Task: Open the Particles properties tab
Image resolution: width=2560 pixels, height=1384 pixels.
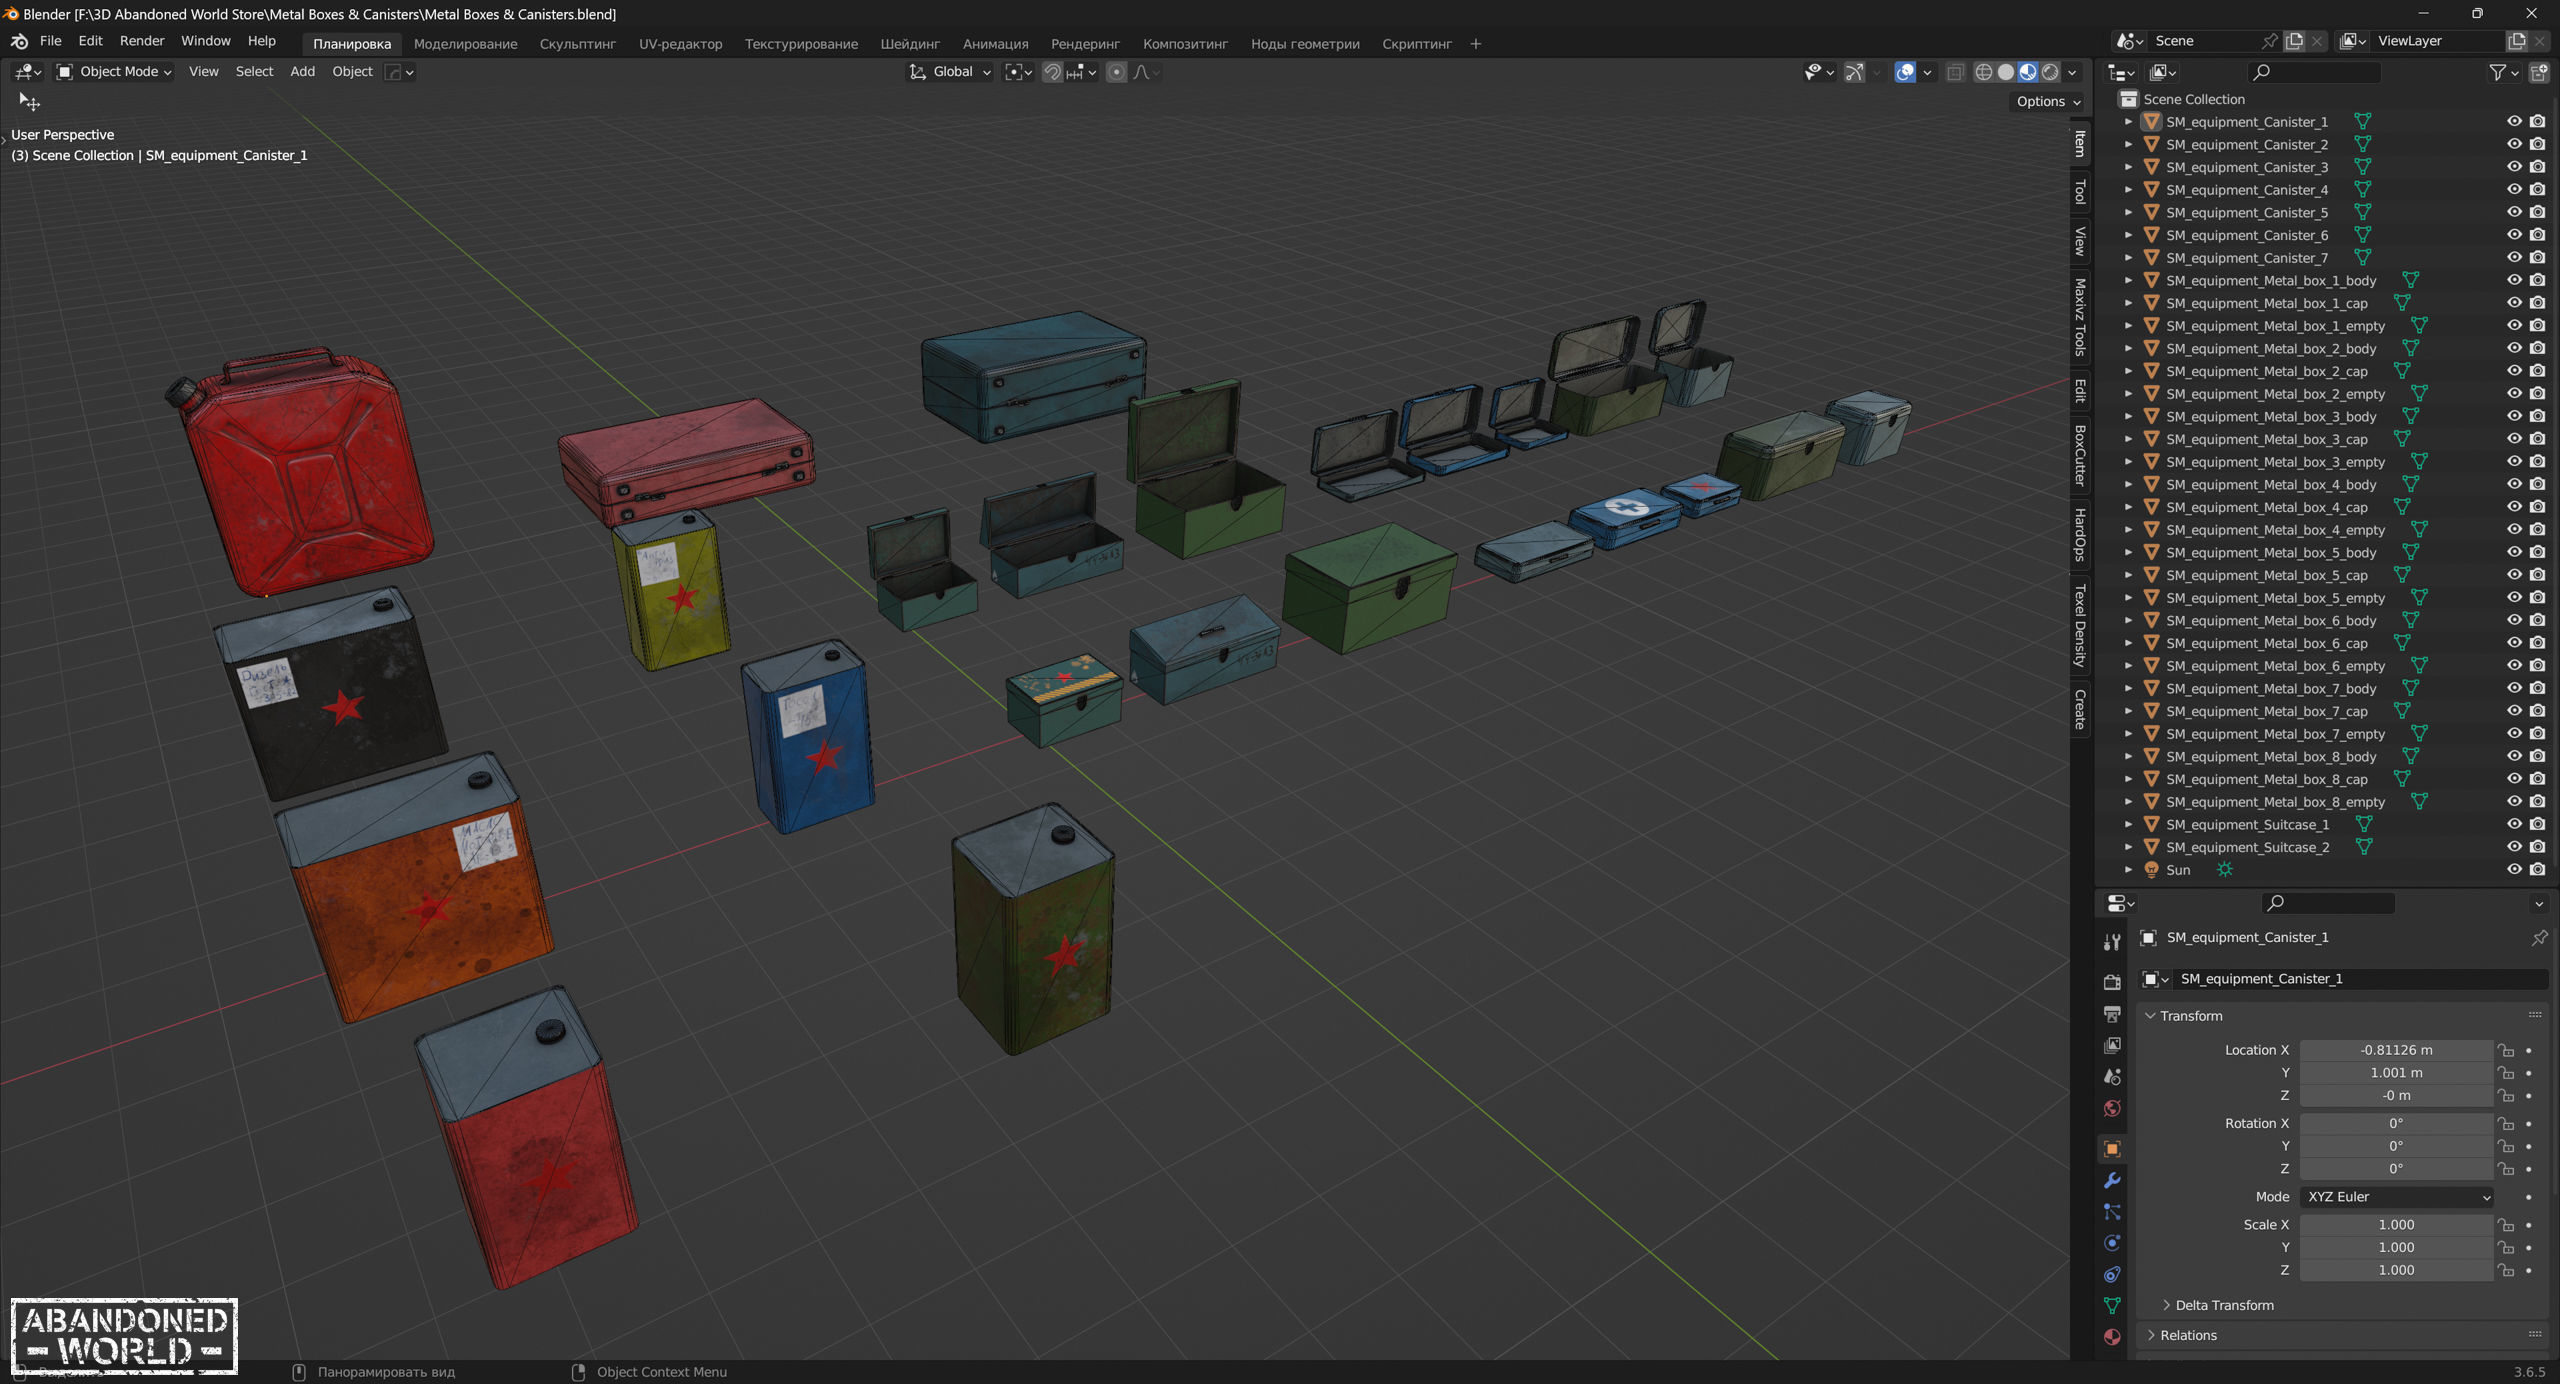Action: pyautogui.click(x=2112, y=1212)
